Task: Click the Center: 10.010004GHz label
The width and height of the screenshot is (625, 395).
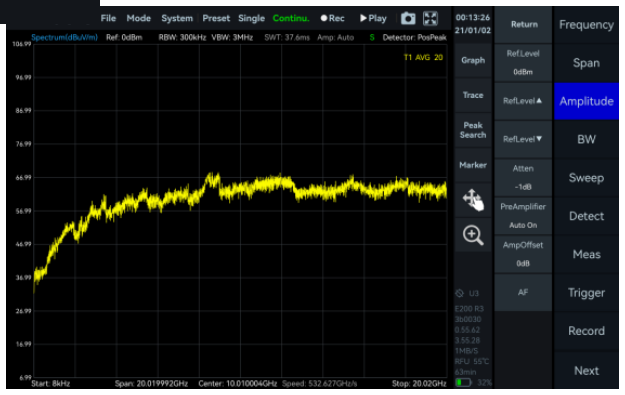Action: click(x=238, y=383)
